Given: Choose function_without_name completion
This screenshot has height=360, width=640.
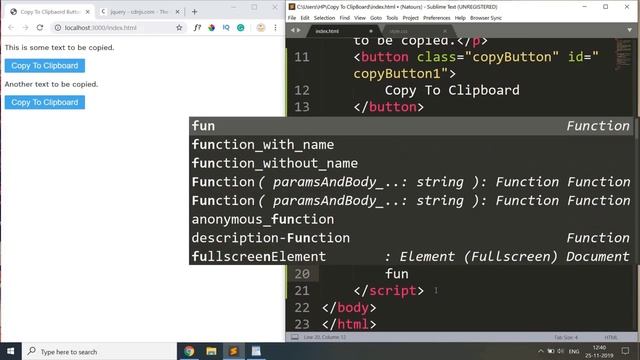Looking at the screenshot, I should 411,164.
